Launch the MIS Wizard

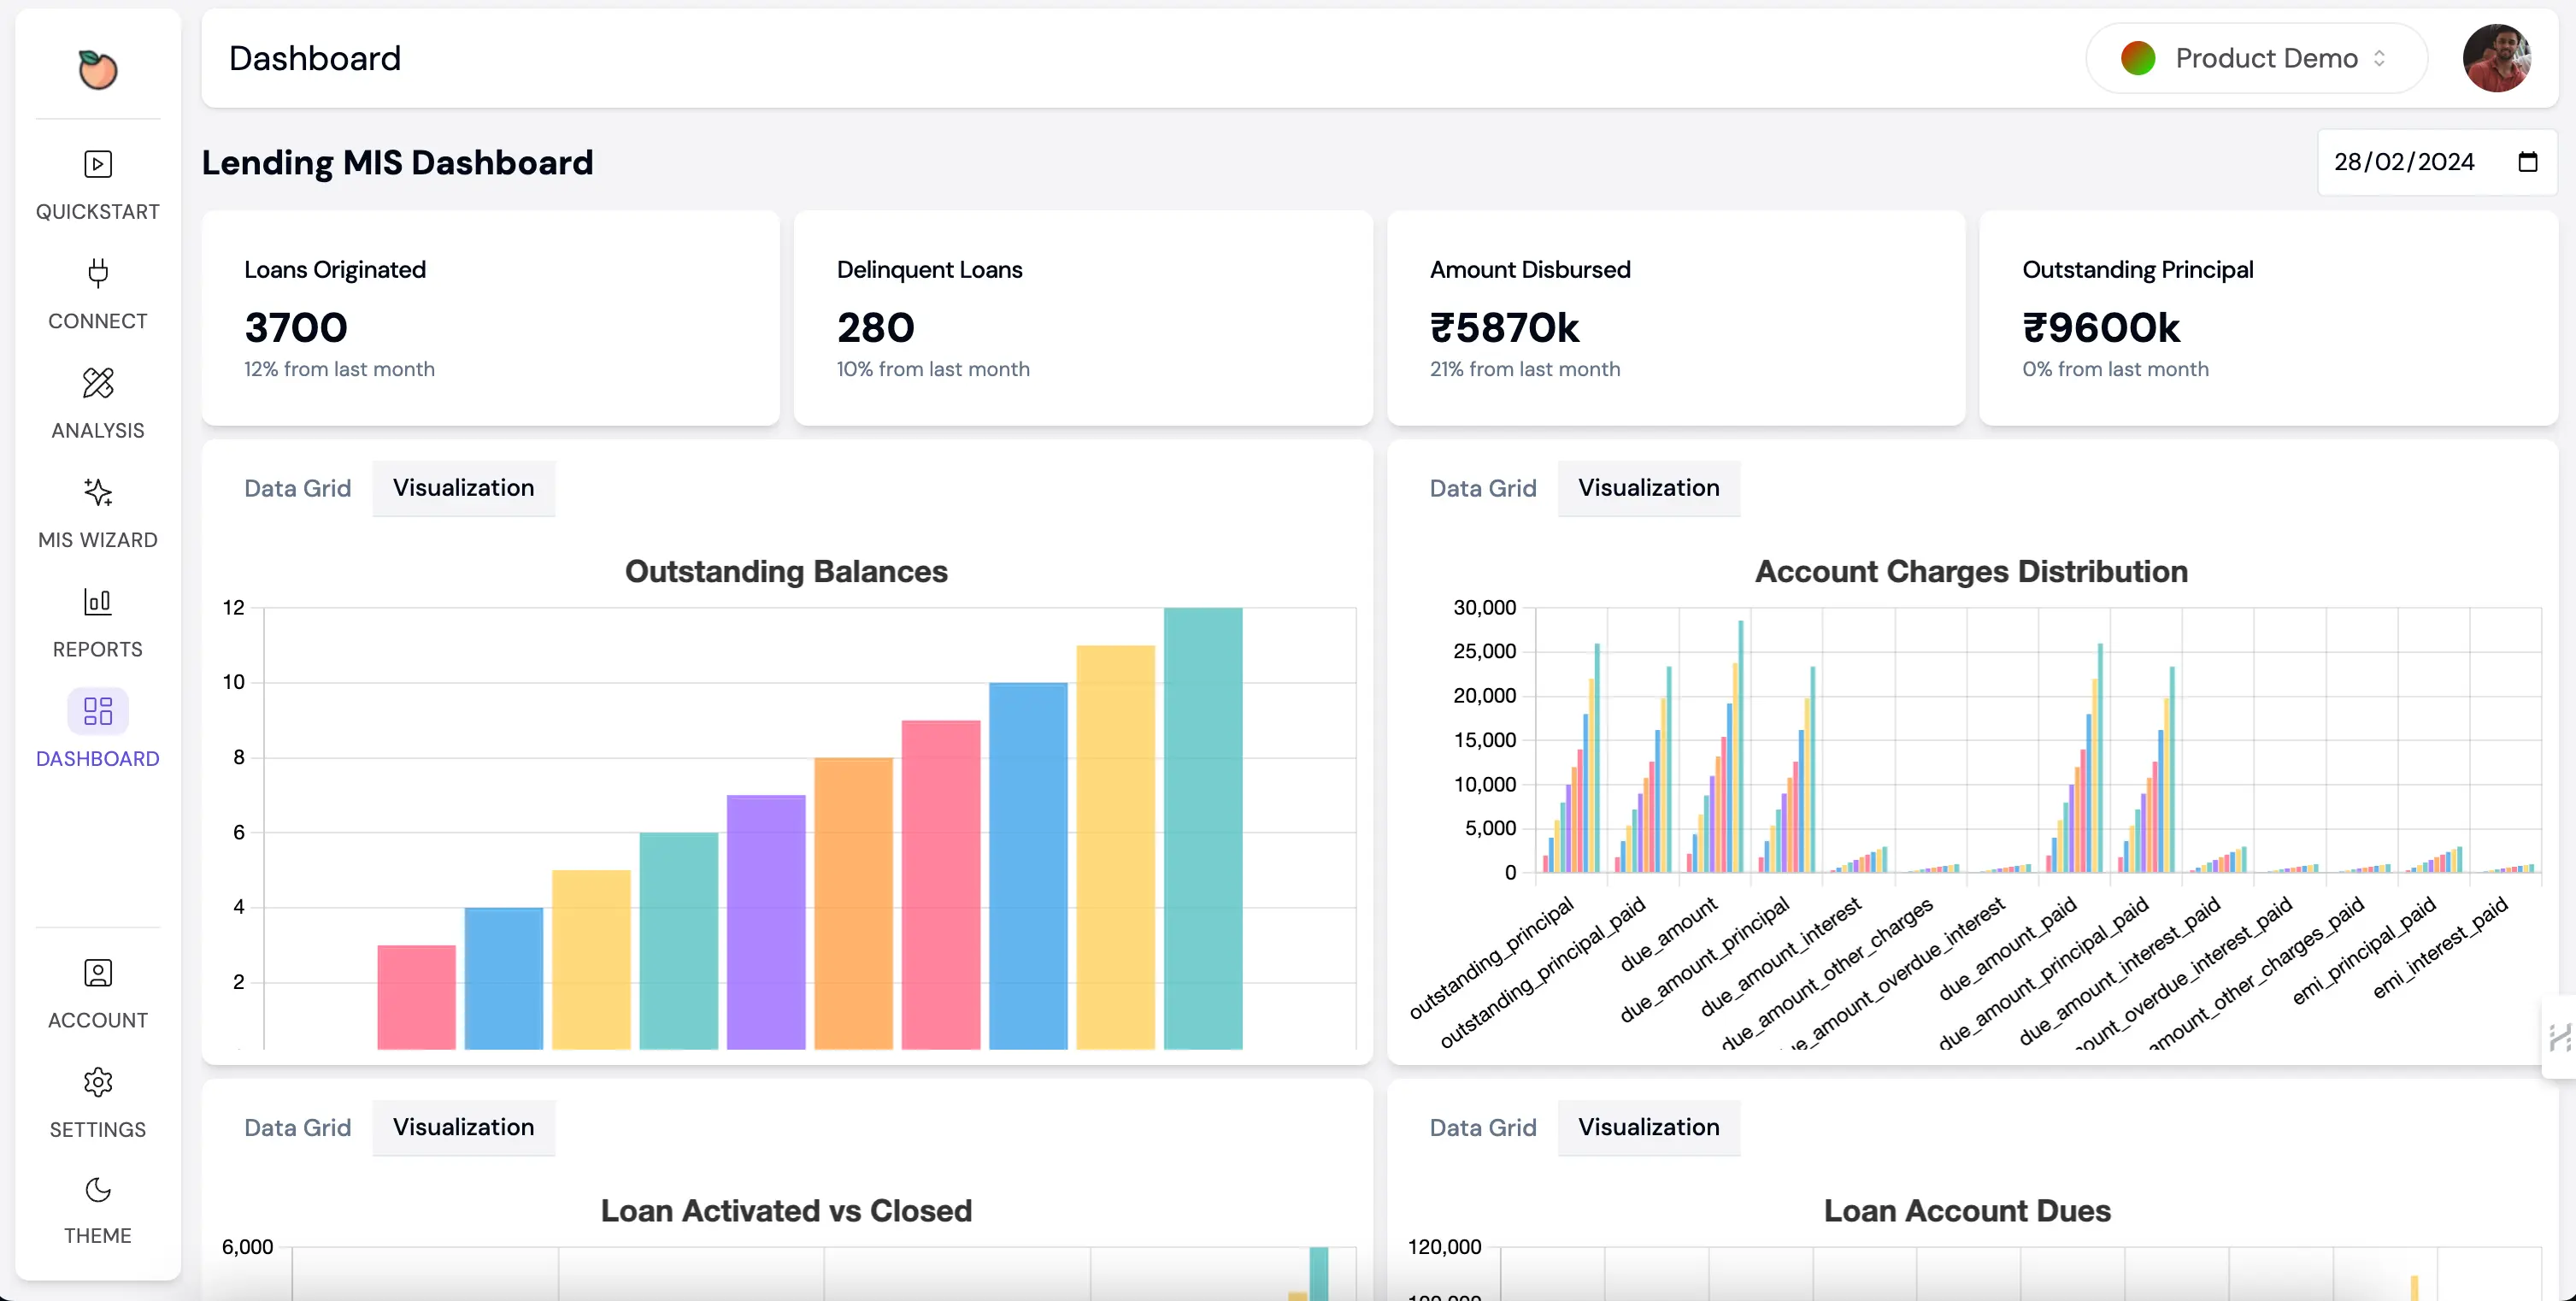click(x=96, y=513)
